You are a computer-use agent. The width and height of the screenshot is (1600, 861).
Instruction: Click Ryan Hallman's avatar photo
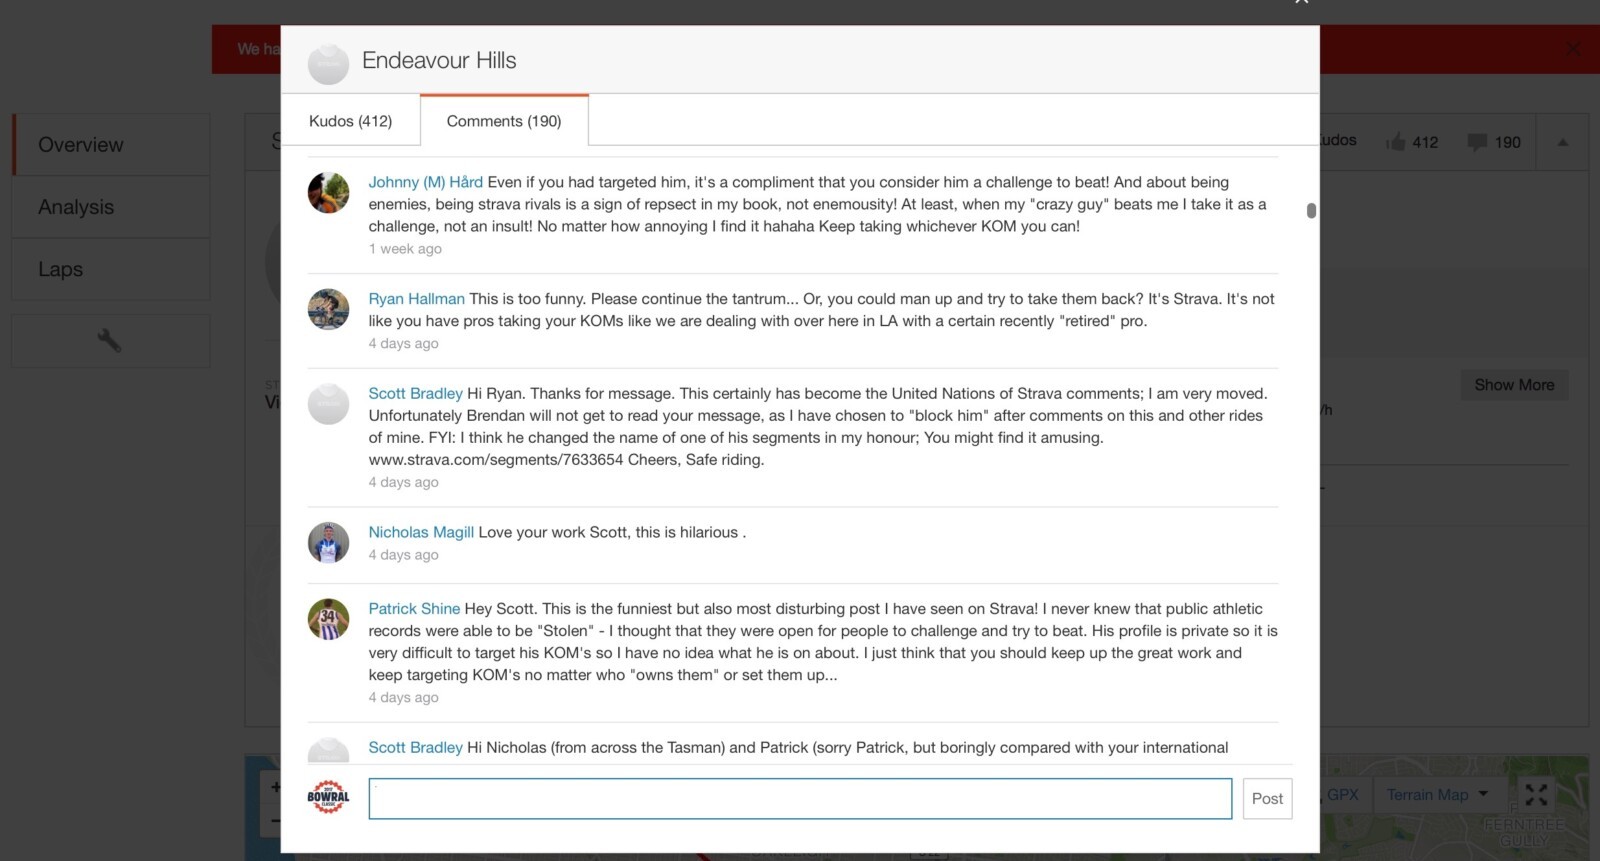(328, 309)
